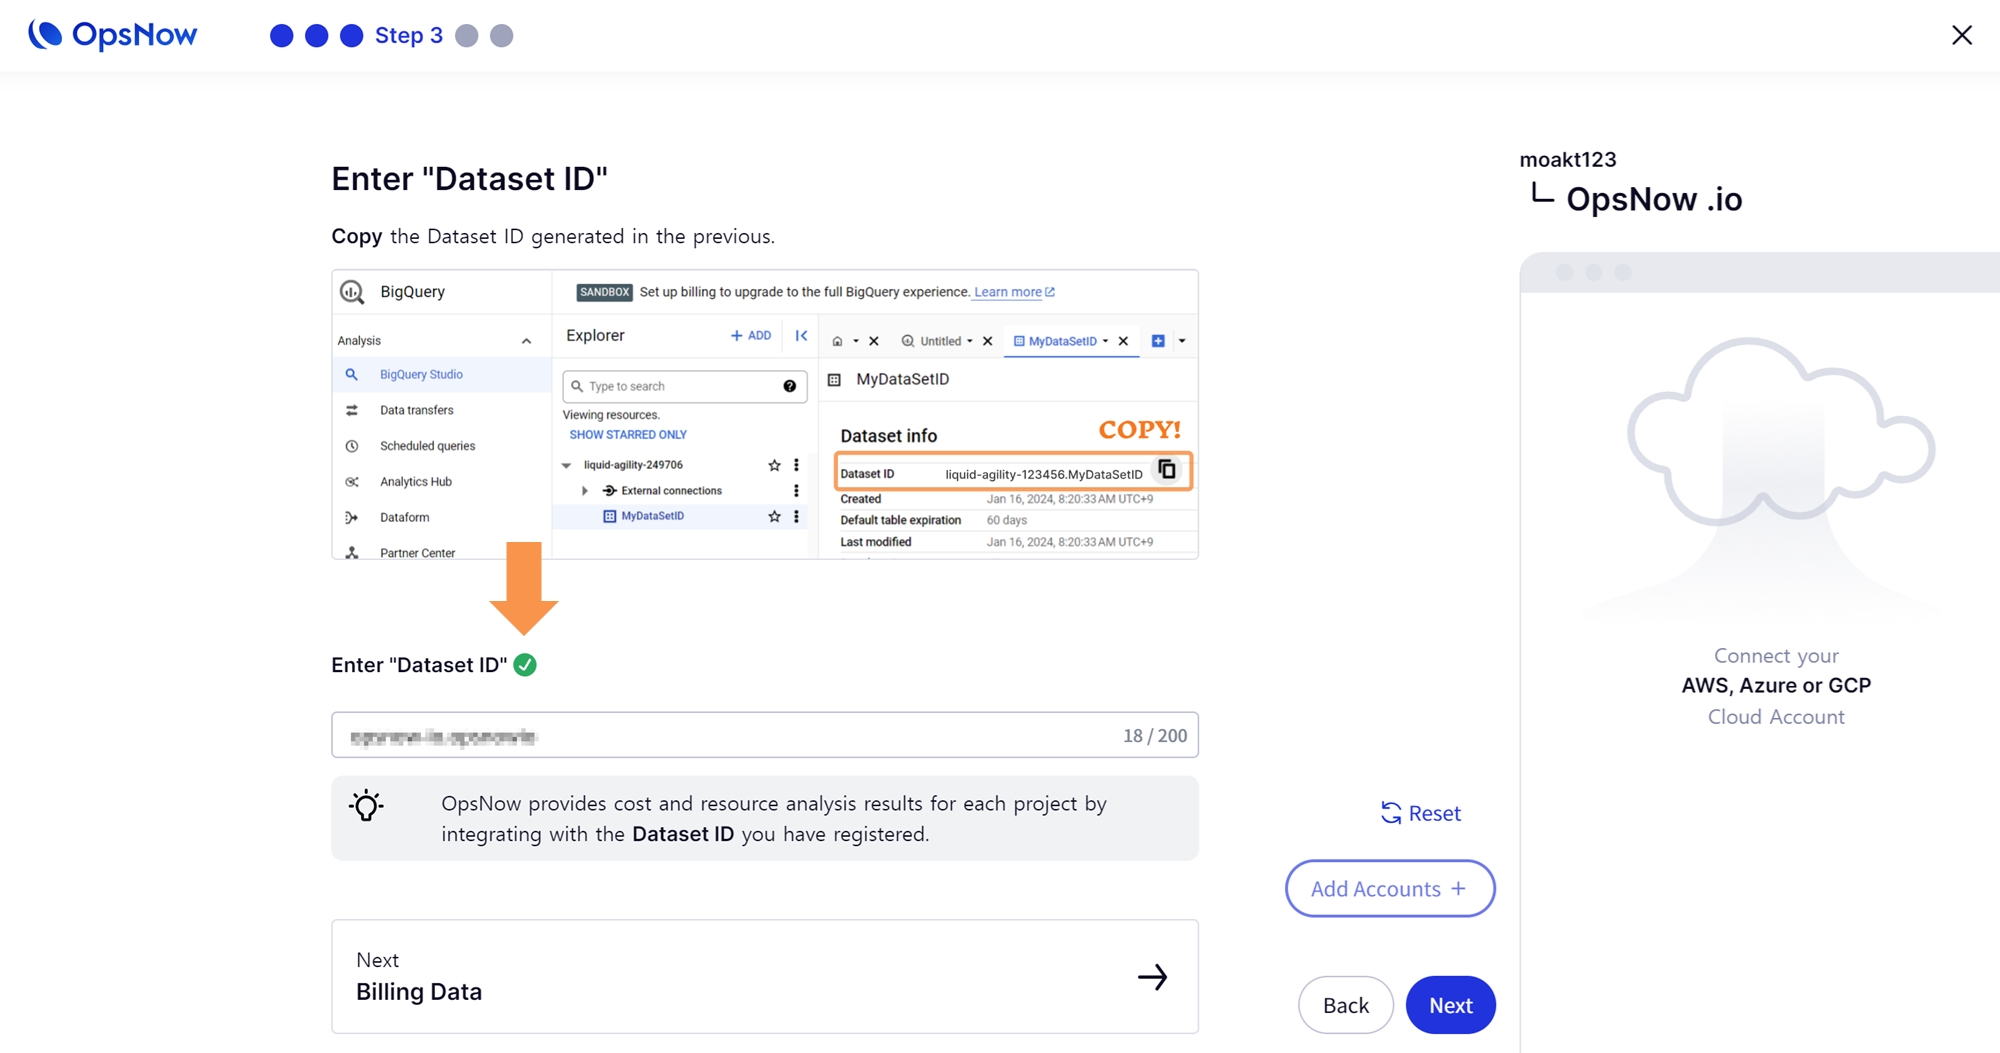Select the second step dot

point(317,36)
